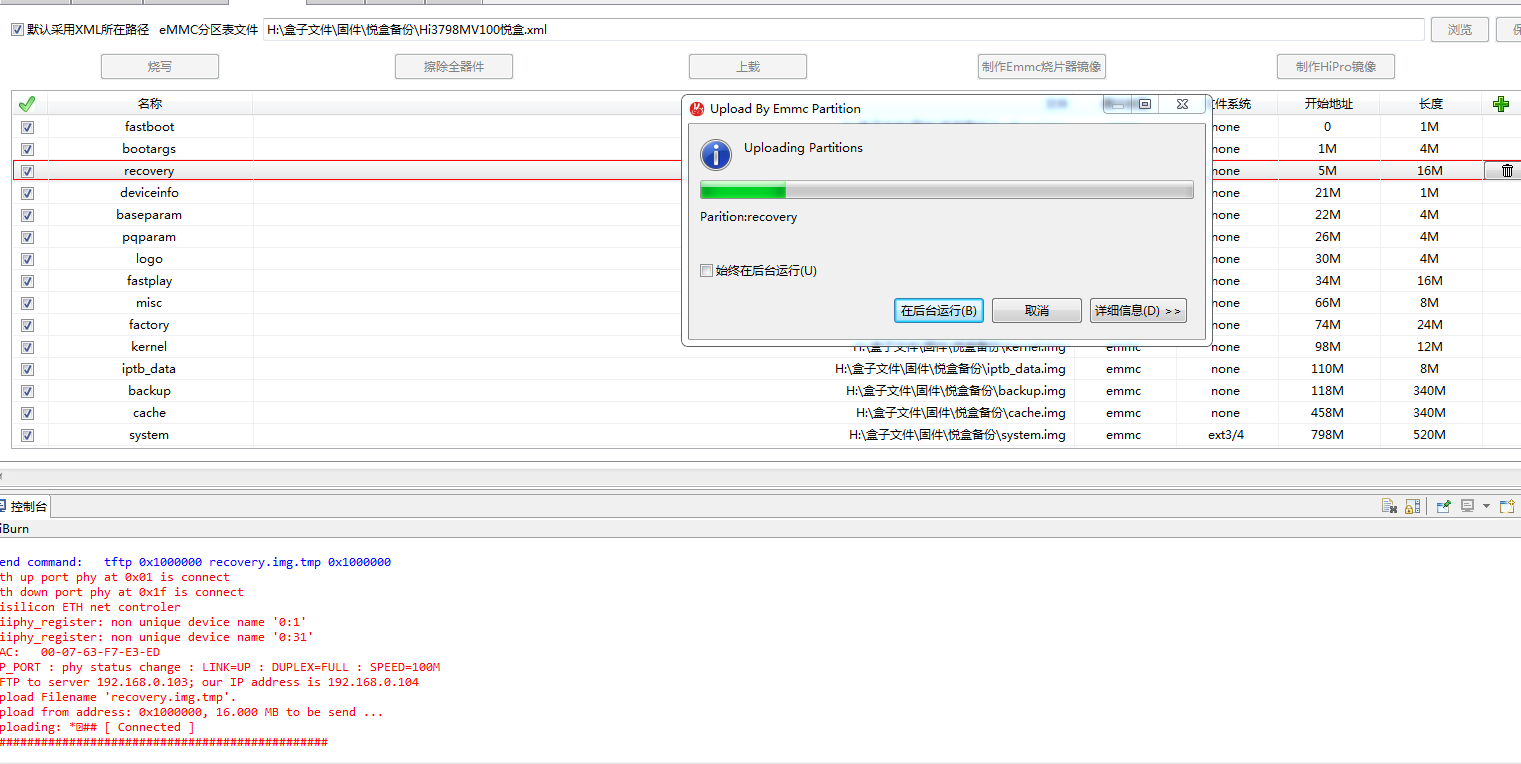Open the console selection dropdown arrow

(1486, 506)
